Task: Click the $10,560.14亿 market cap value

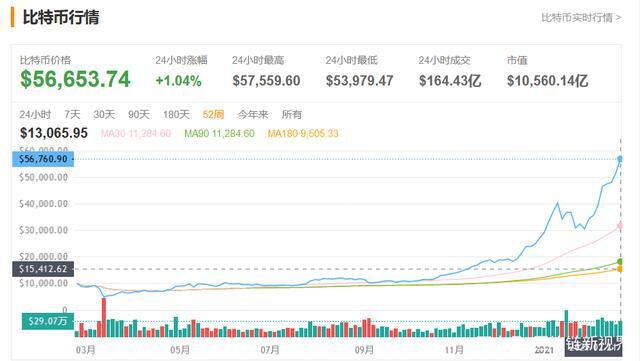Action: pyautogui.click(x=547, y=81)
